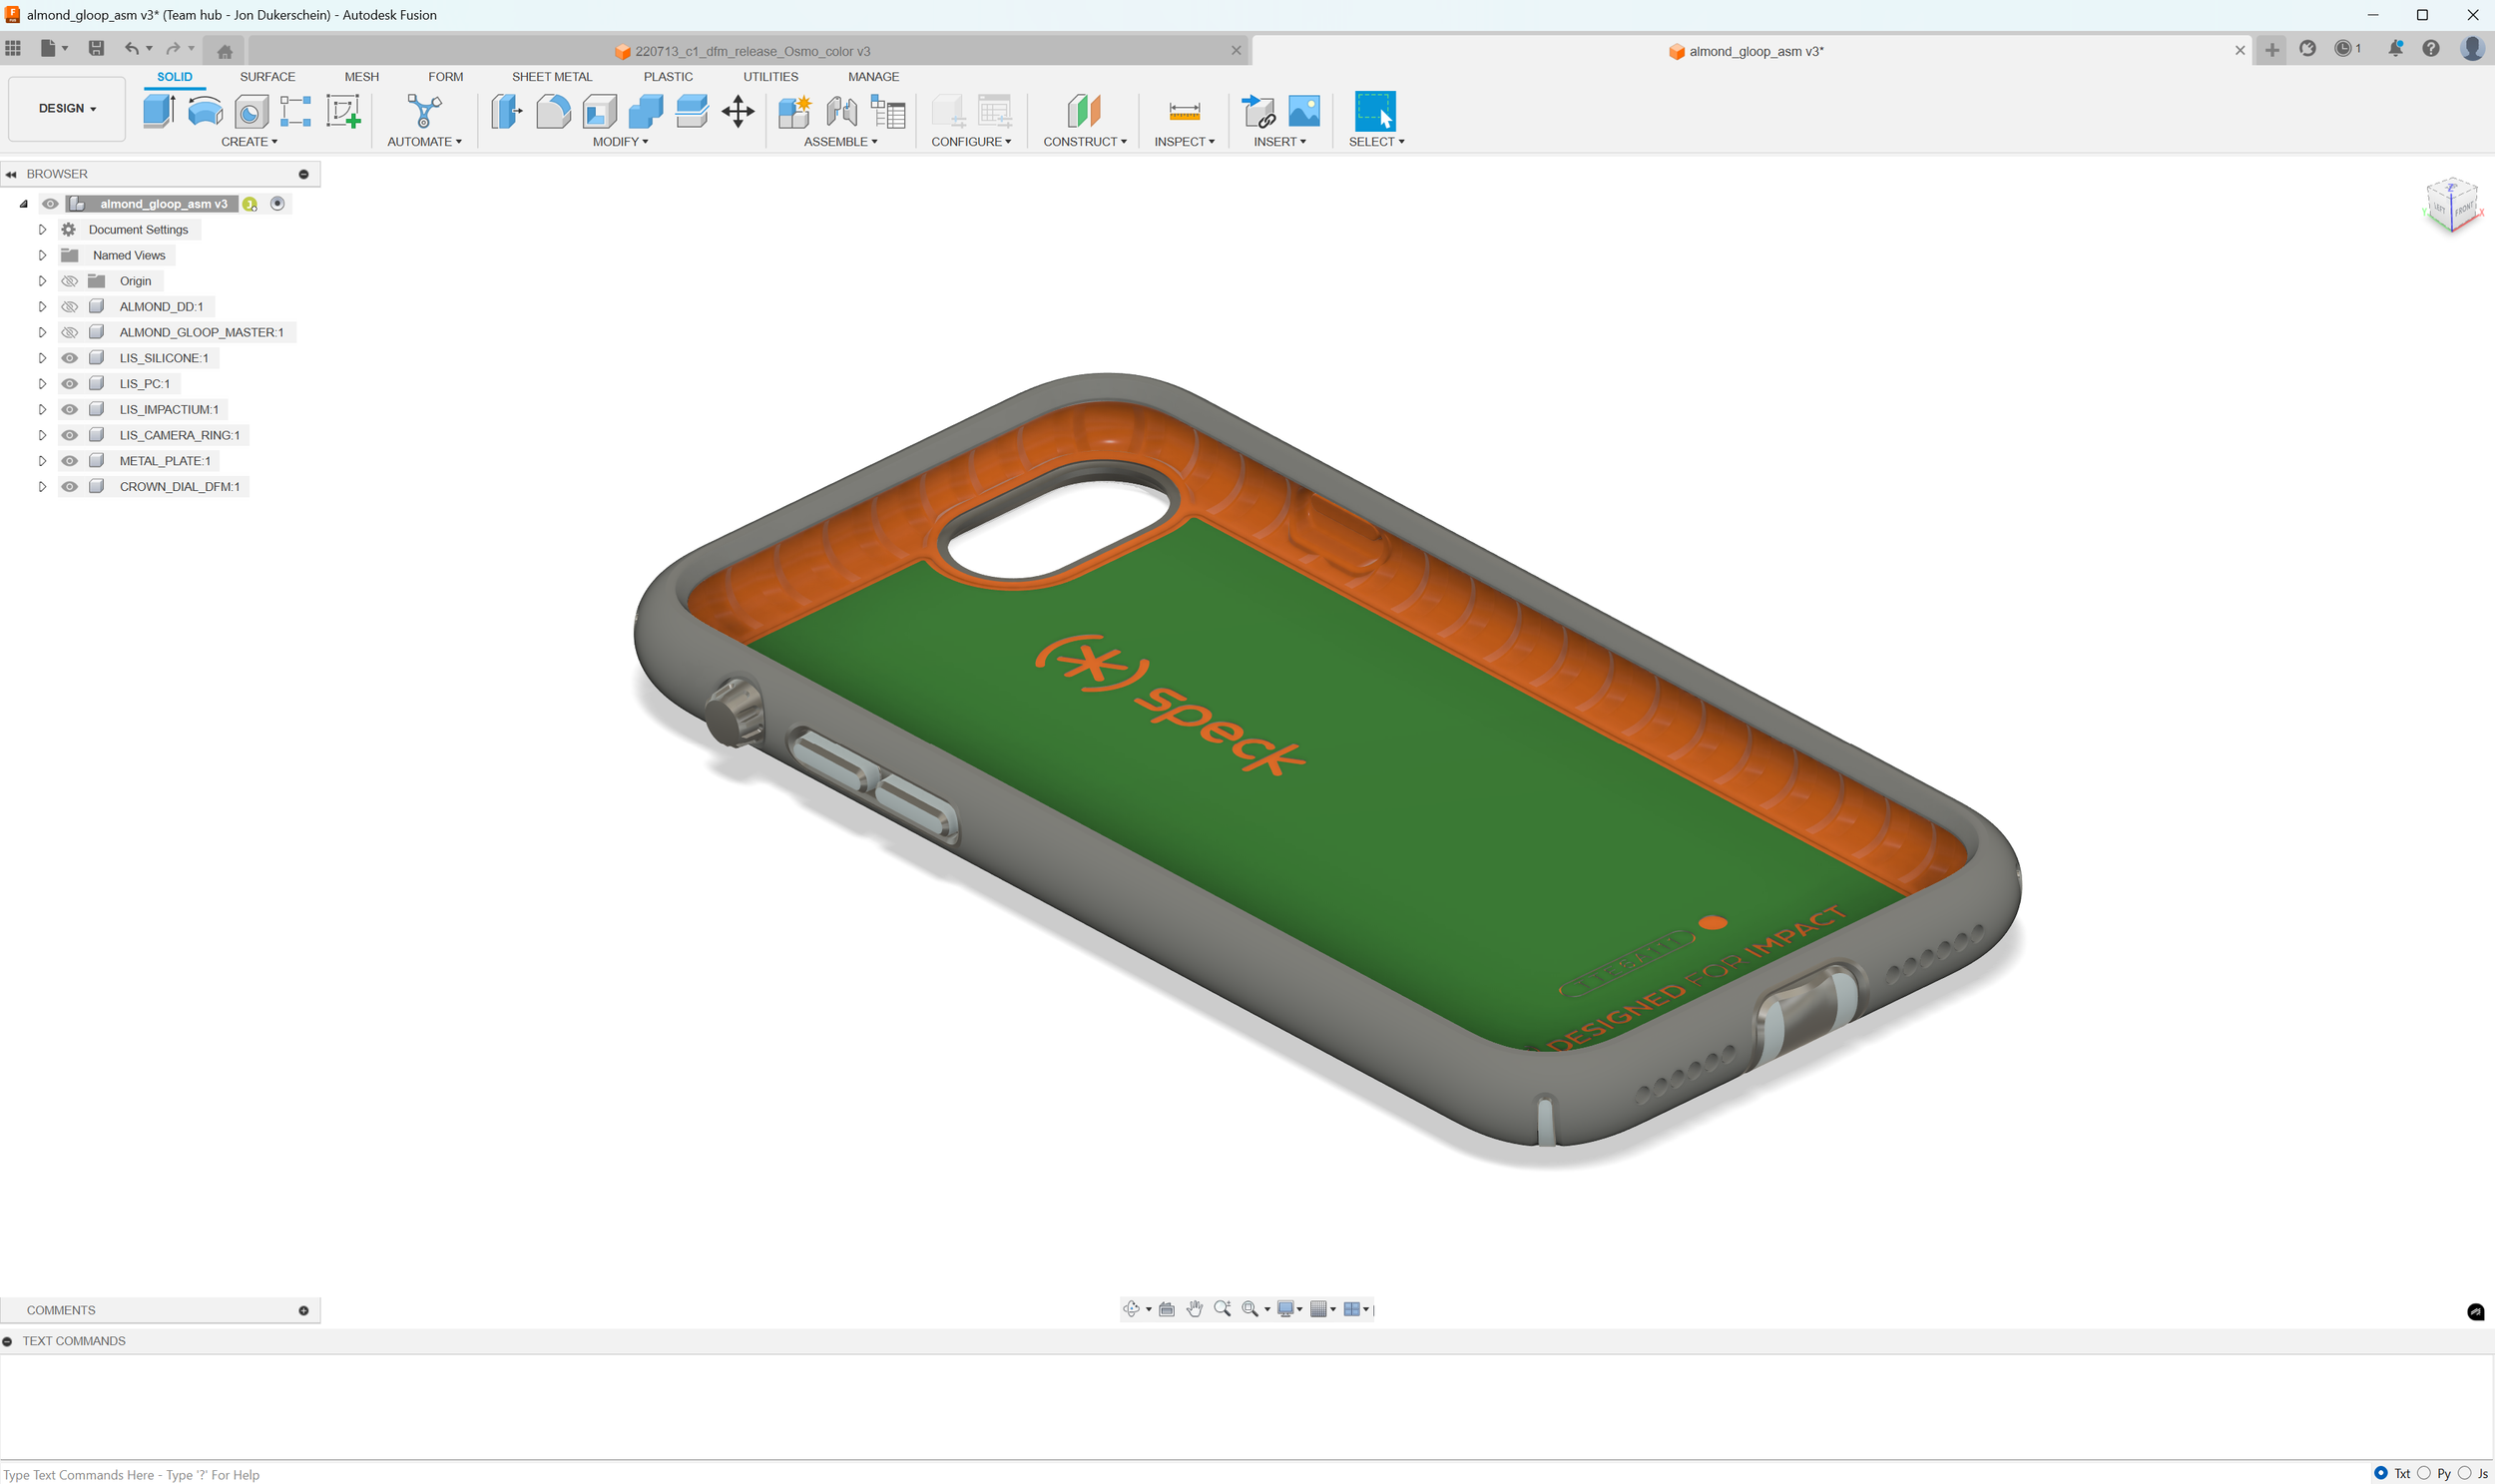Click the Extrude tool icon
2495x1484 pixels.
pyautogui.click(x=158, y=110)
